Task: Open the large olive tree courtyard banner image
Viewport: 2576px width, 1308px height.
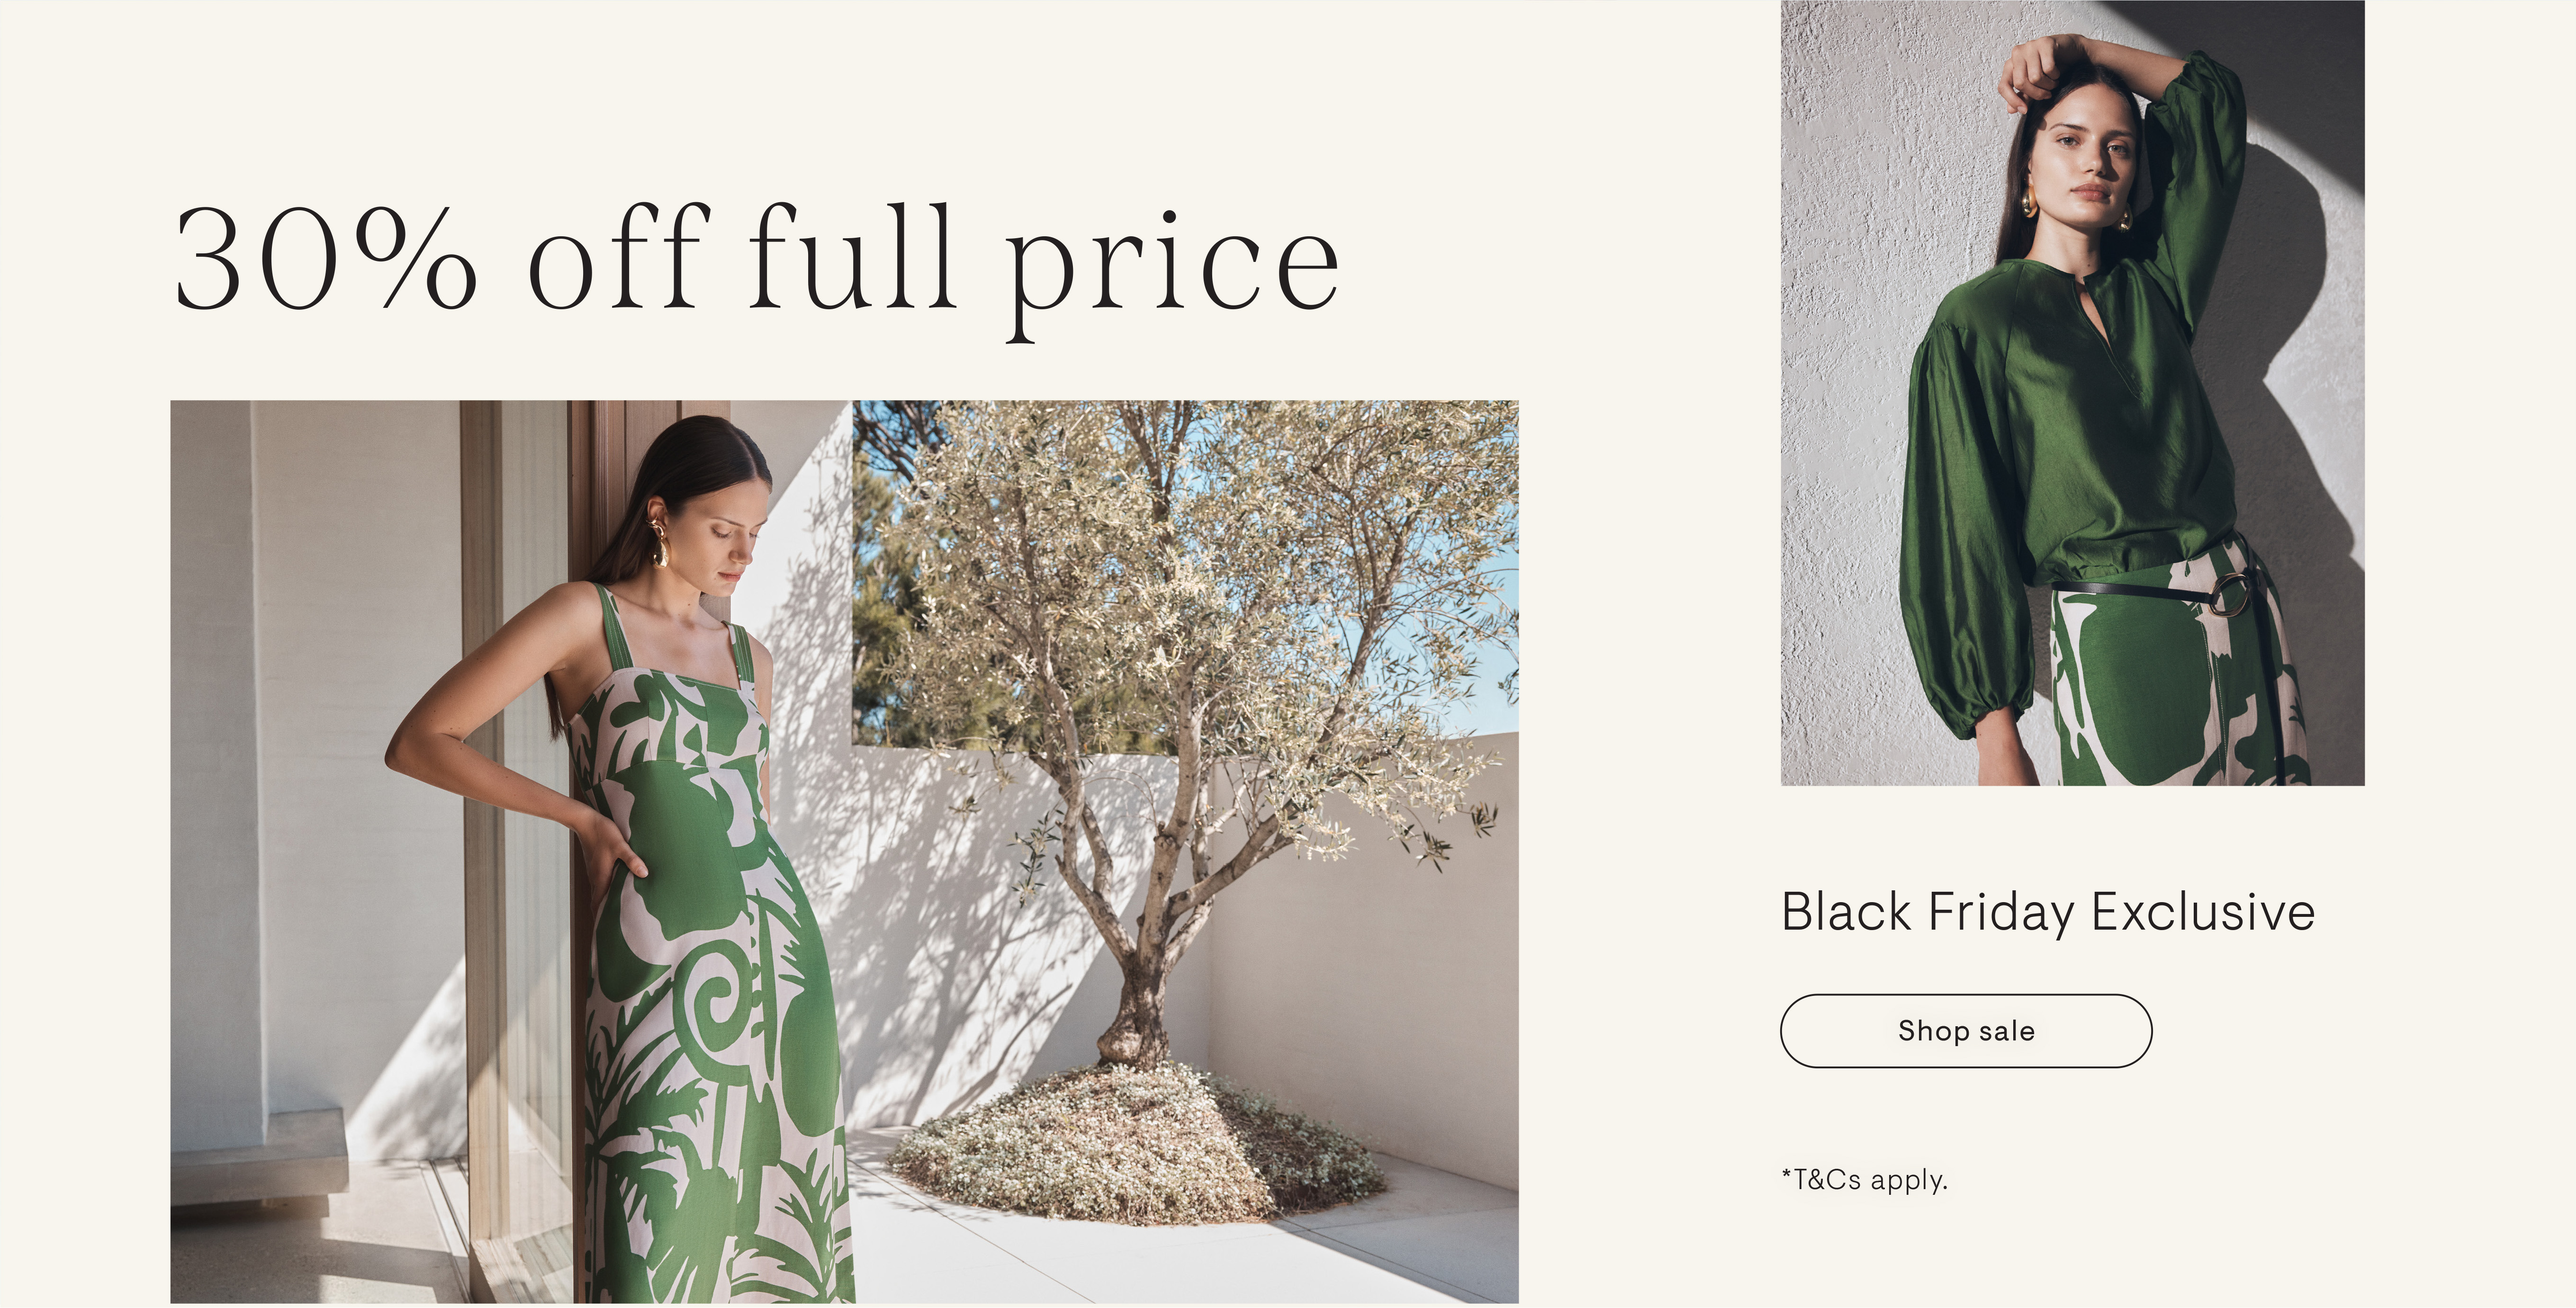Action: (844, 851)
